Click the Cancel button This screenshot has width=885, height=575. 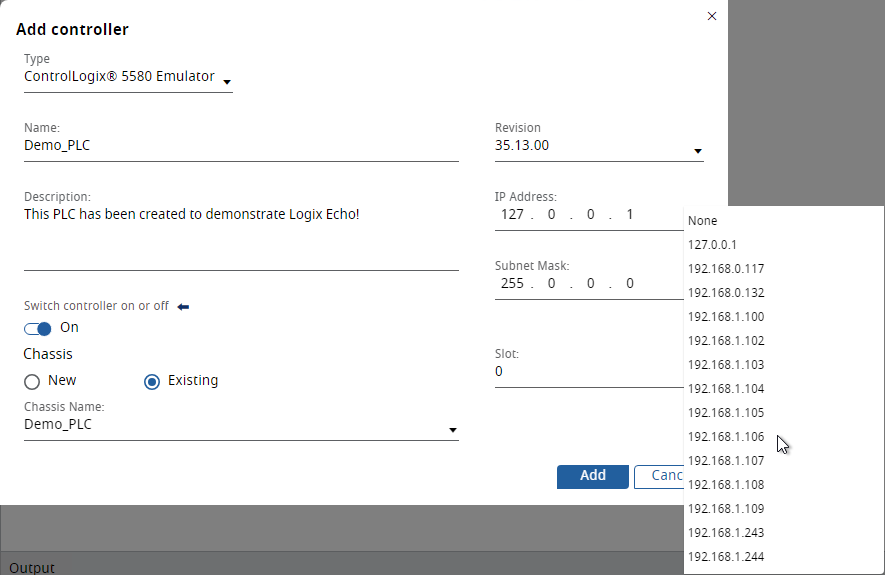[x=659, y=477]
